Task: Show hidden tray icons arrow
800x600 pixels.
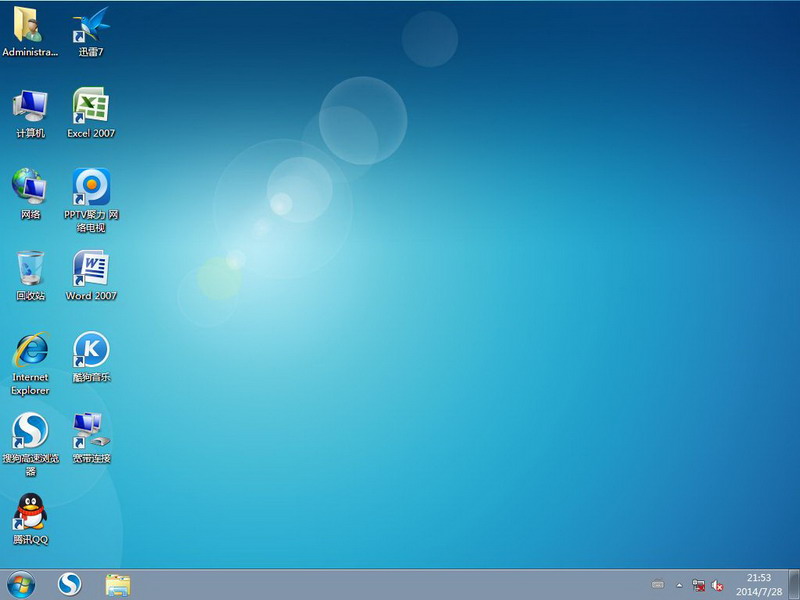Action: point(679,585)
